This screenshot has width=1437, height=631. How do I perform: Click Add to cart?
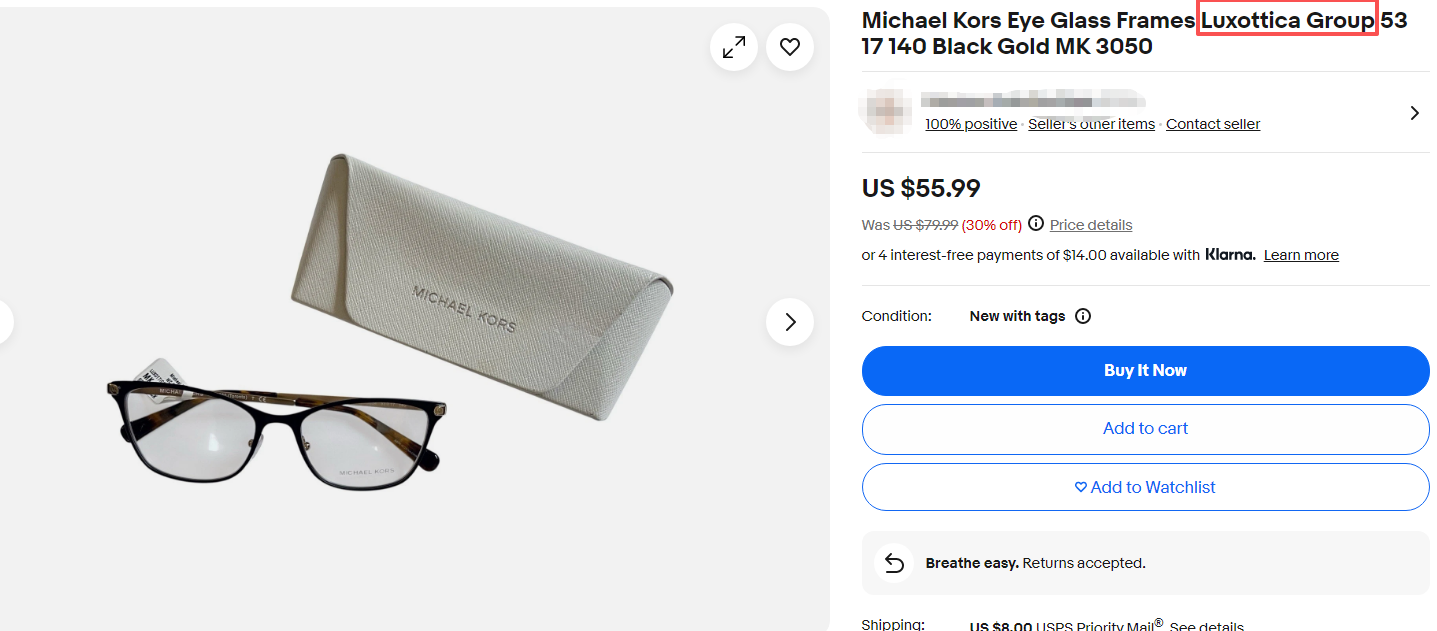(x=1145, y=429)
